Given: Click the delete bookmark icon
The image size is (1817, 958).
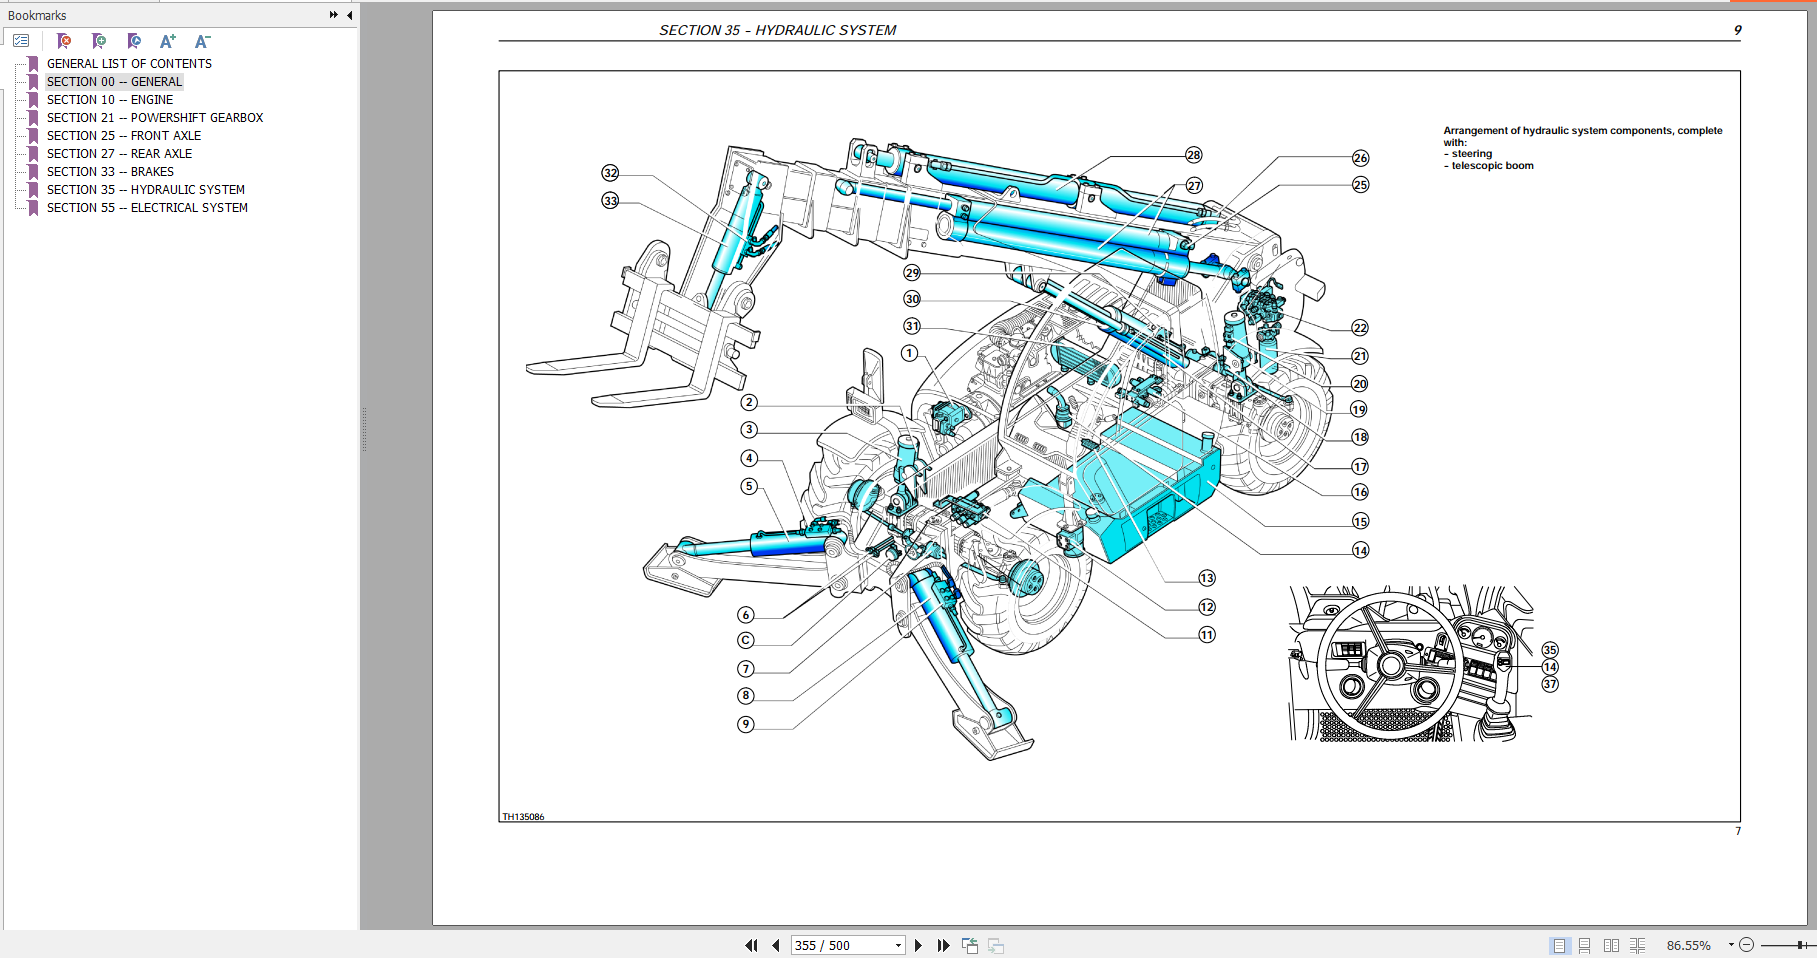Looking at the screenshot, I should click(64, 41).
